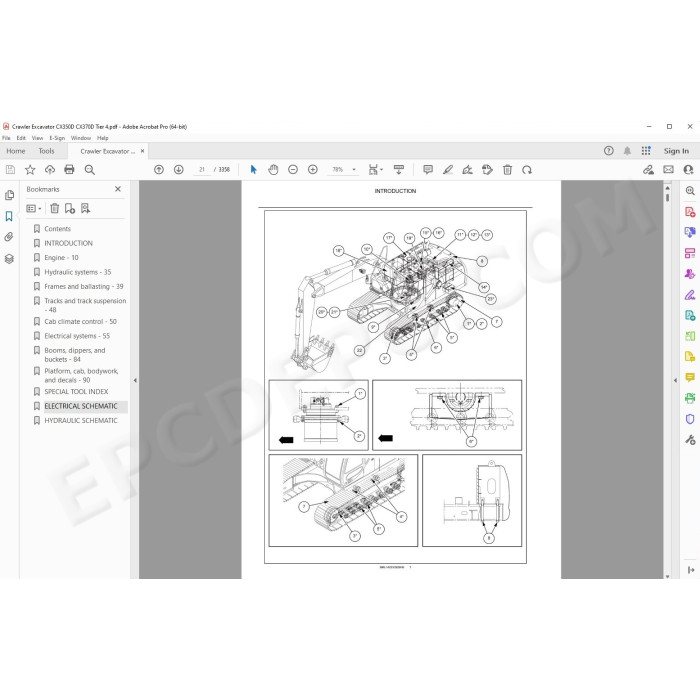Select the arrow selection tool
This screenshot has height=700, width=700.
254,170
